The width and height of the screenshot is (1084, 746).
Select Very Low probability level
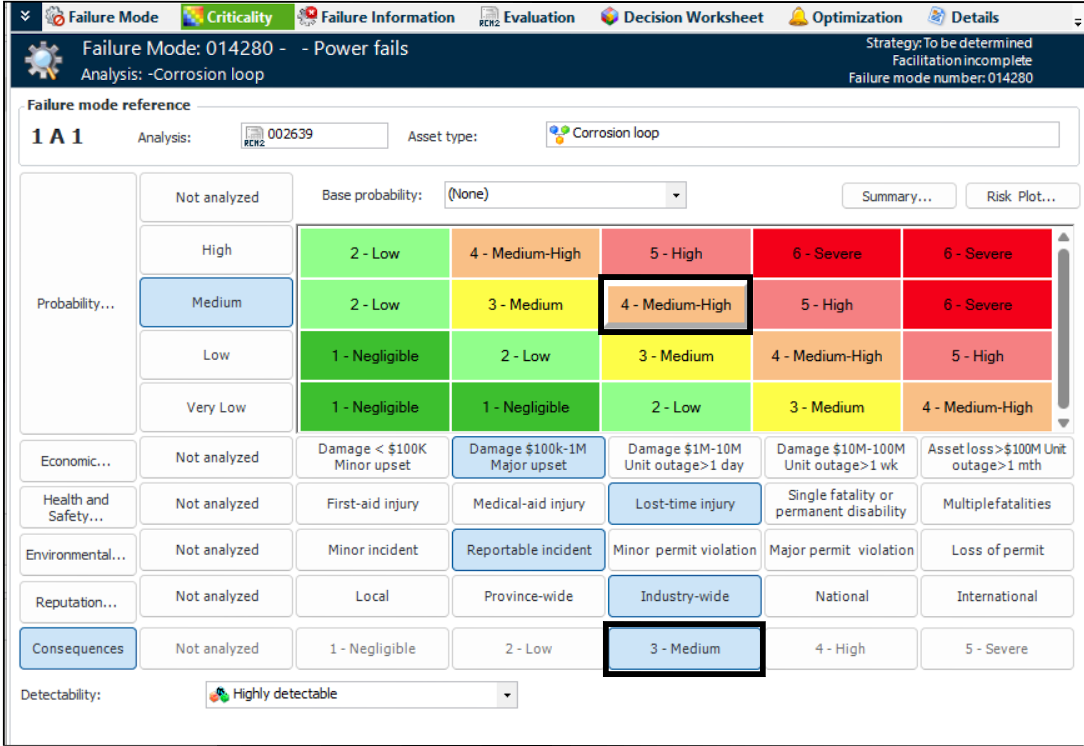[x=216, y=408]
